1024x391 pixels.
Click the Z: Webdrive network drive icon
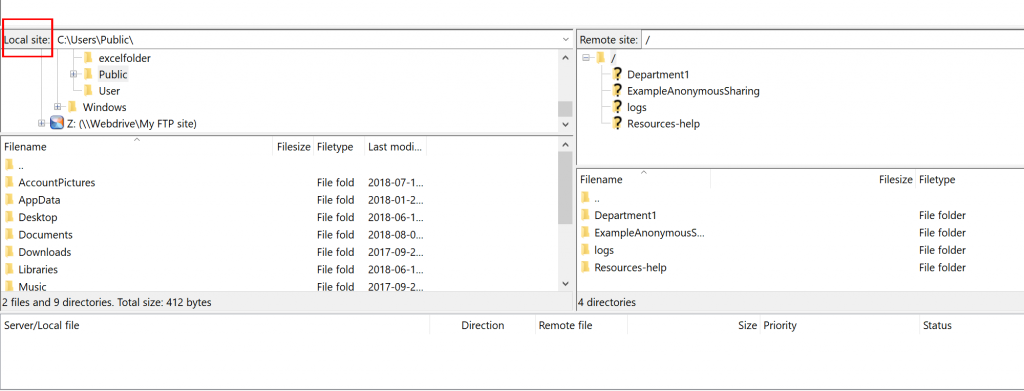[x=57, y=123]
